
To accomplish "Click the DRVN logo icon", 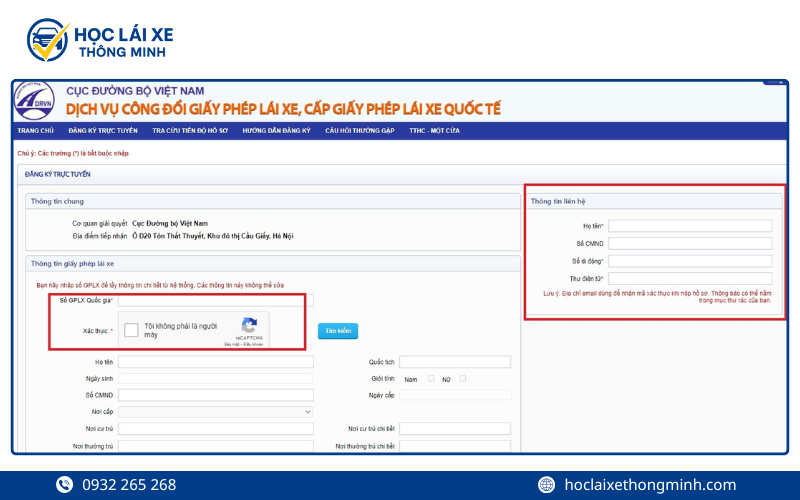I will click(x=34, y=101).
